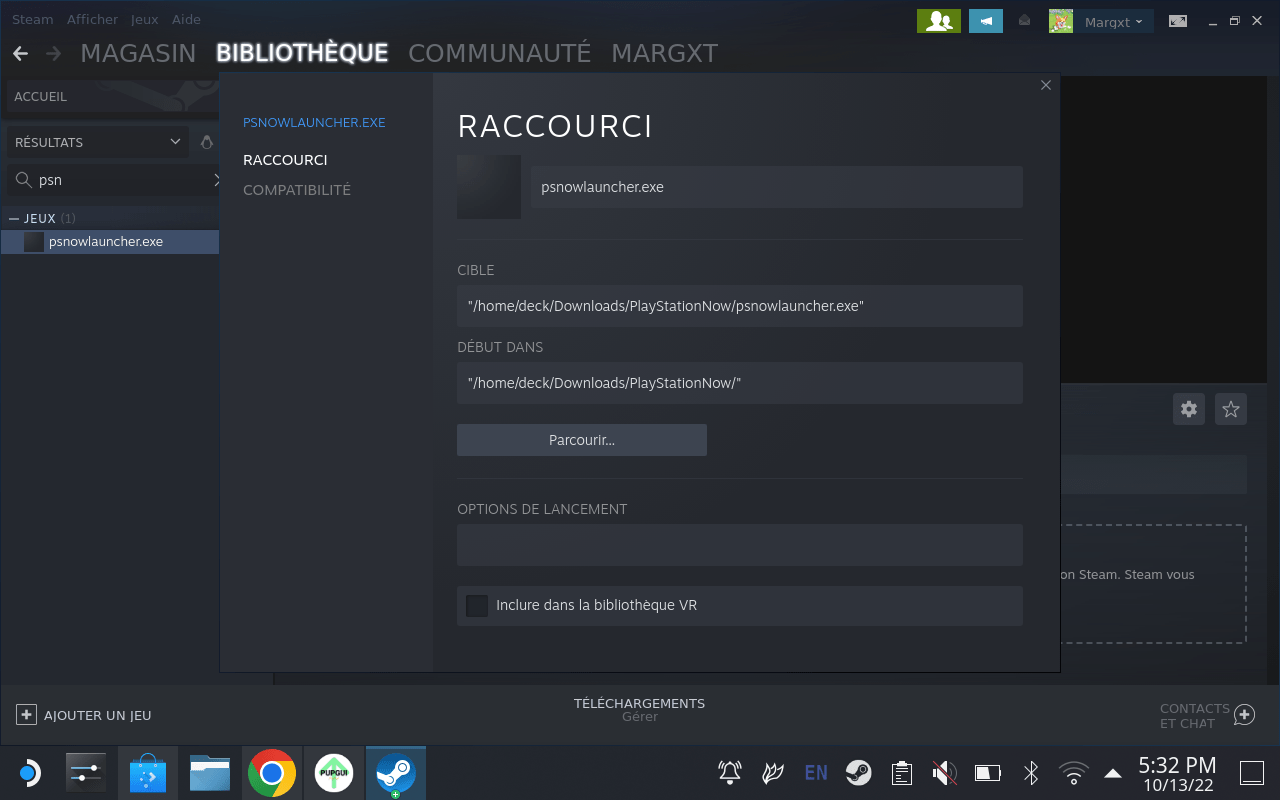Change the EN keyboard layout indicator
The height and width of the screenshot is (800, 1280).
click(x=816, y=773)
